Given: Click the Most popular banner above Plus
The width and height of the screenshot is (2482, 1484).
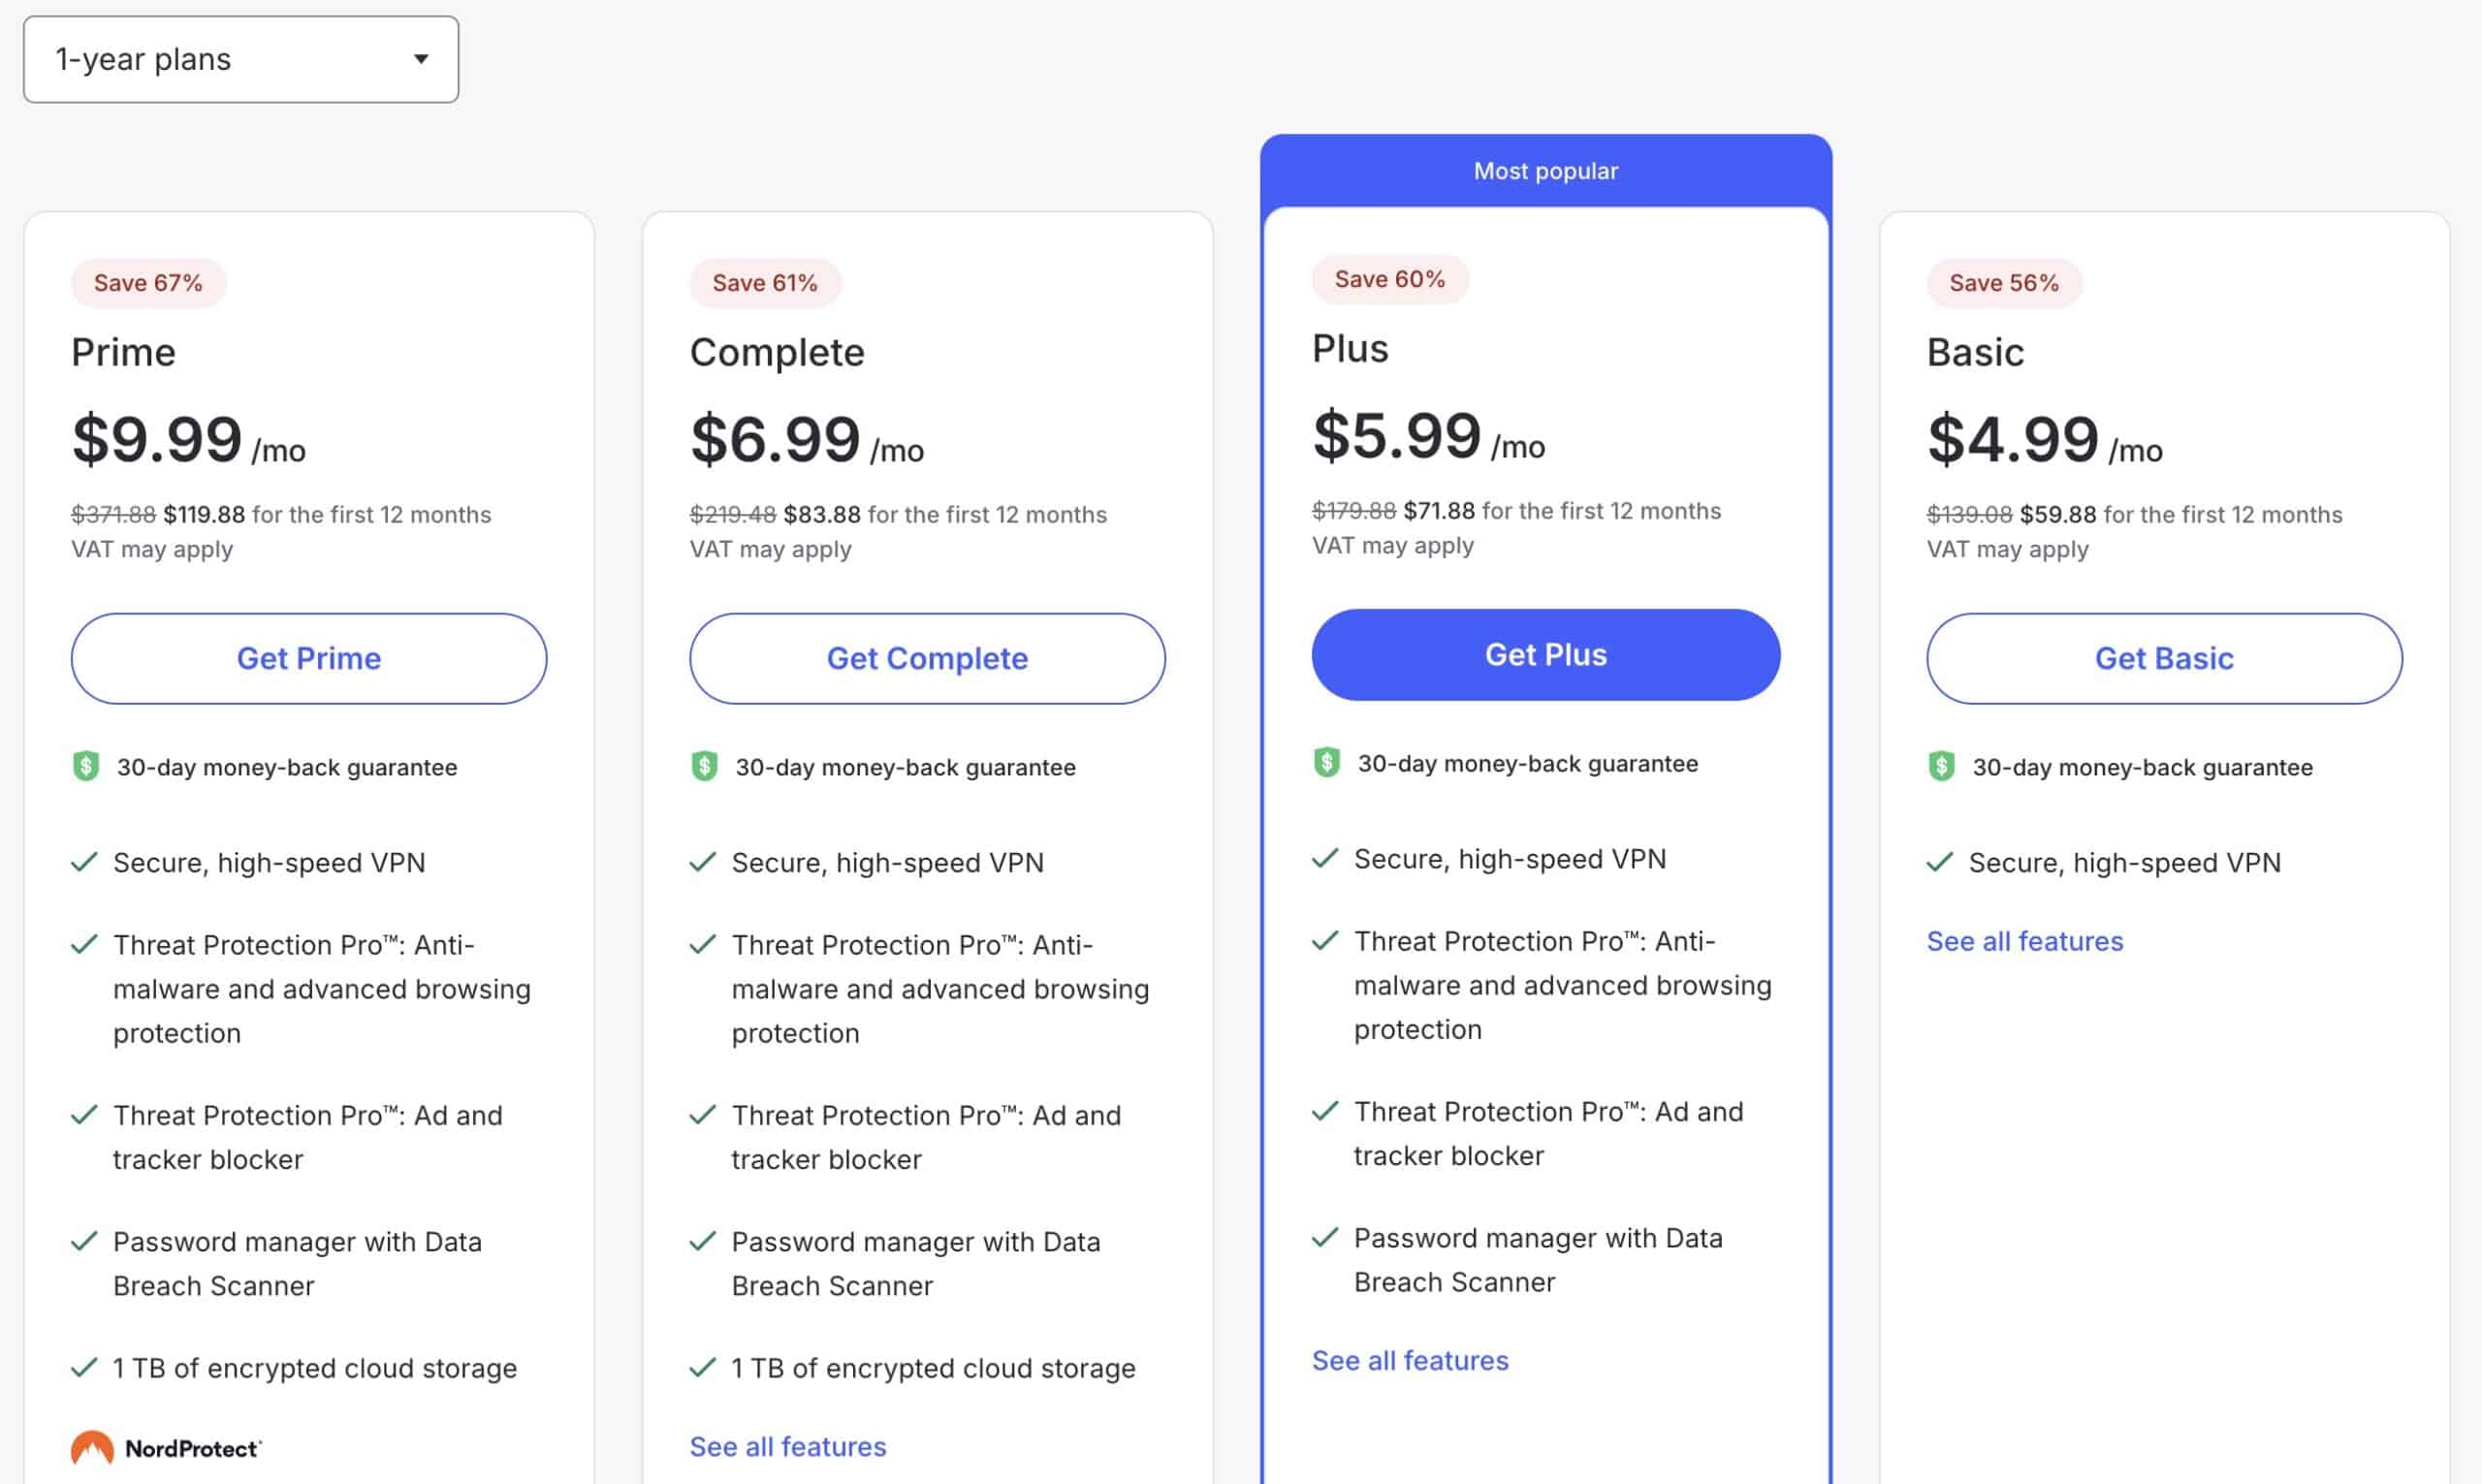Looking at the screenshot, I should coord(1546,171).
